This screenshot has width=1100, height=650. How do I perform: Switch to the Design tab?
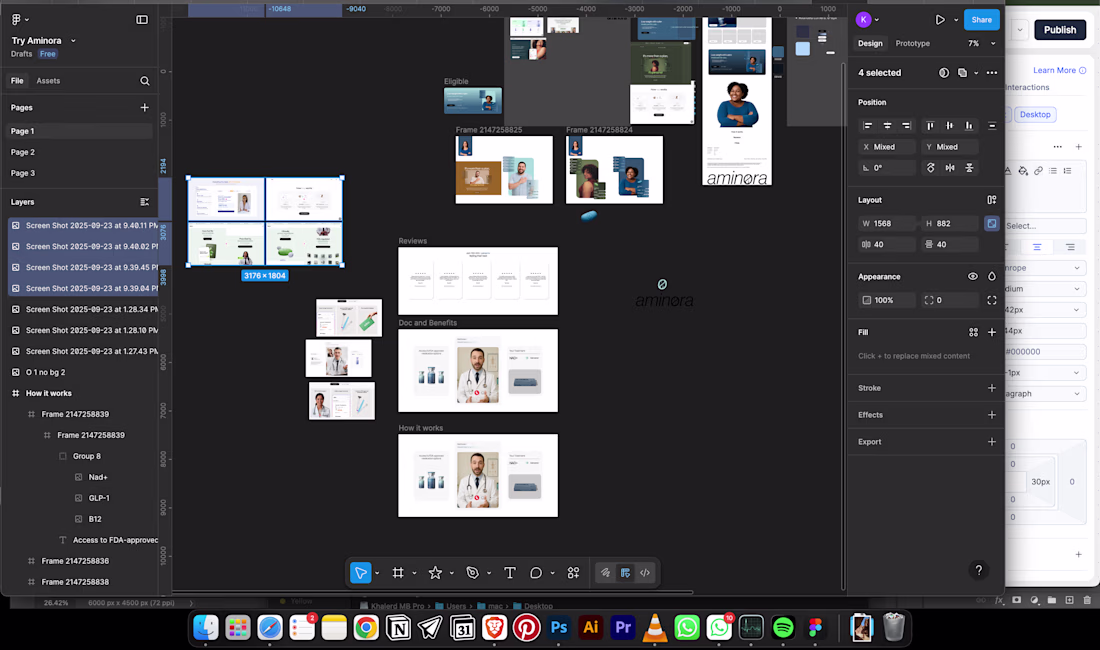[x=870, y=43]
